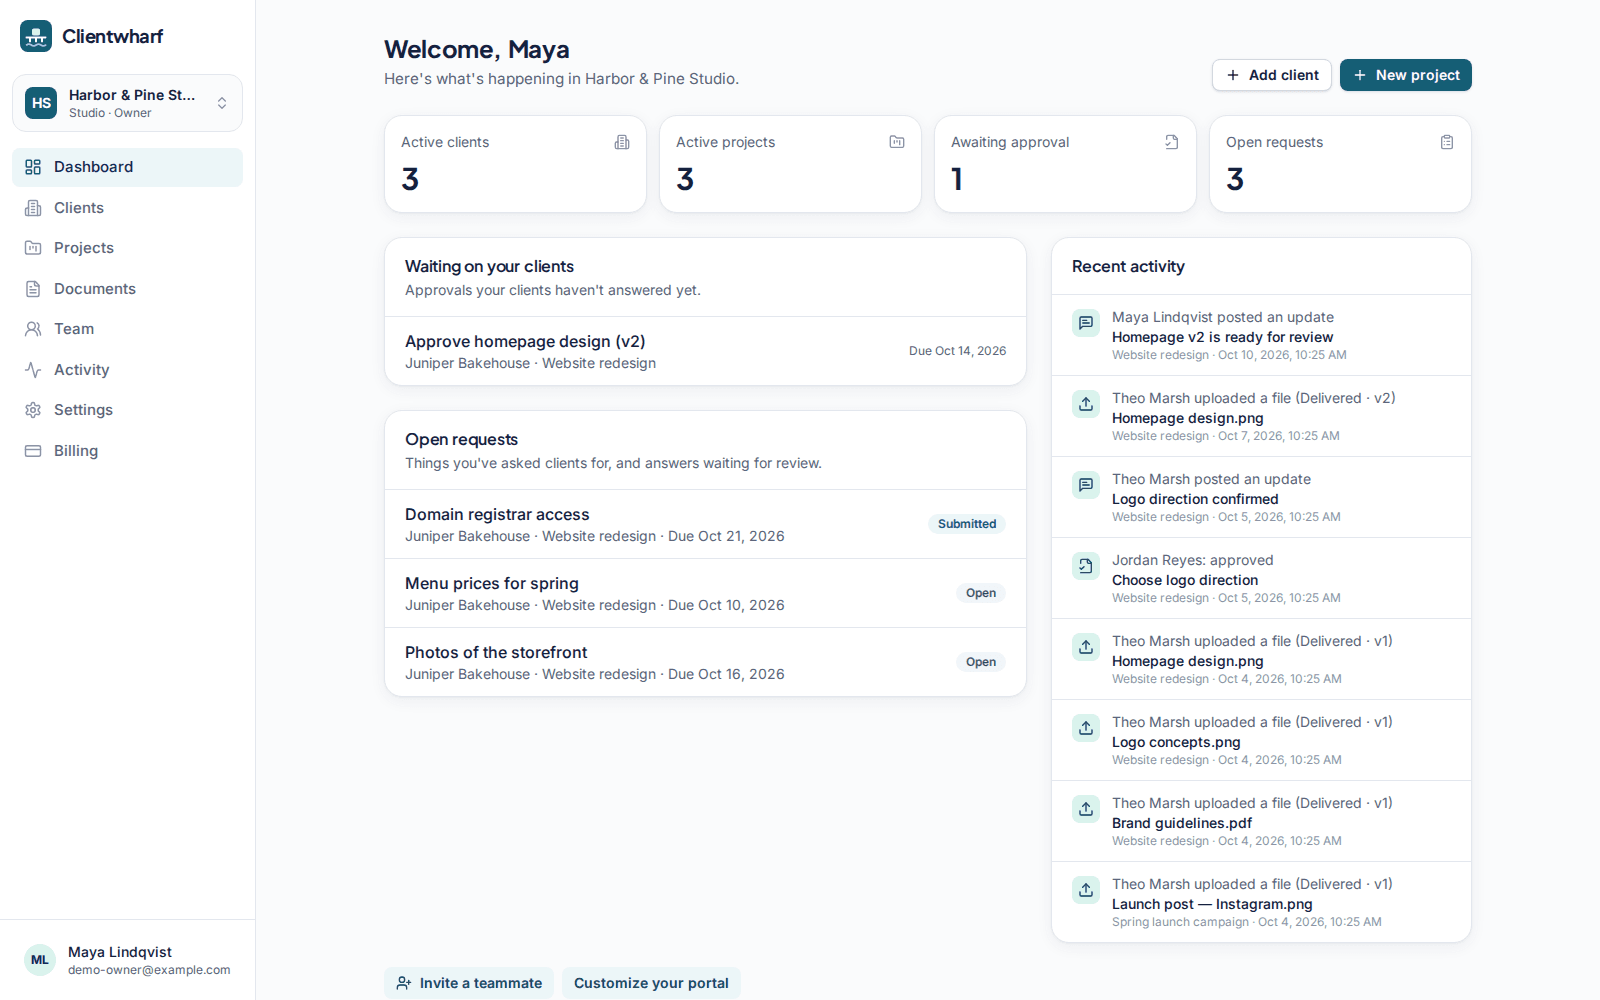Screen dimensions: 1600x1000
Task: Open Brand guidelines.pdf activity entry
Action: coord(1261,821)
